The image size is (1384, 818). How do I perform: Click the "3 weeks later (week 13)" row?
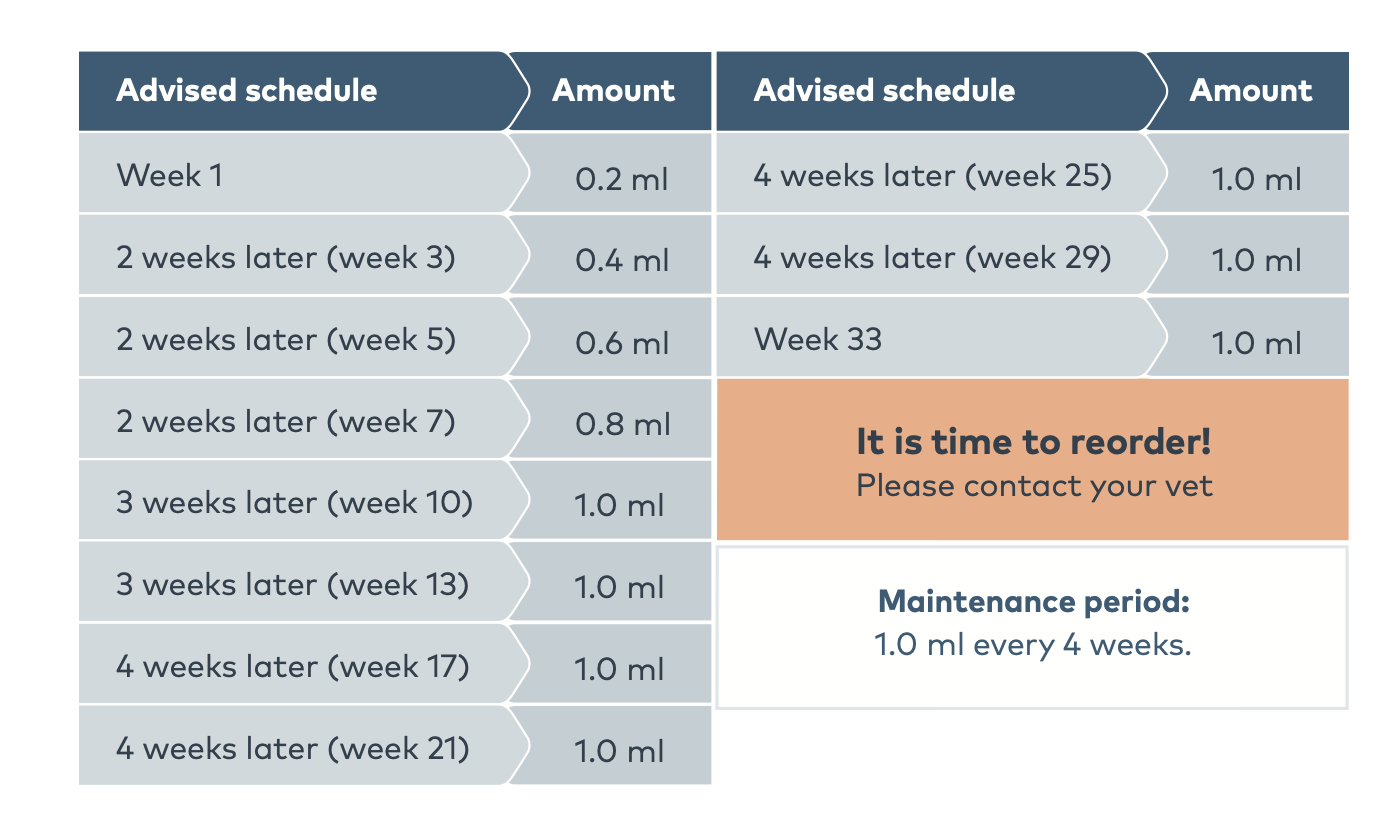point(292,584)
